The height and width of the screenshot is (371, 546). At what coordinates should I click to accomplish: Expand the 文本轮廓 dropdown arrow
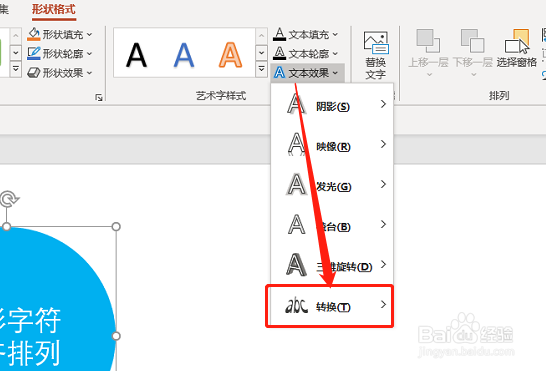click(335, 54)
